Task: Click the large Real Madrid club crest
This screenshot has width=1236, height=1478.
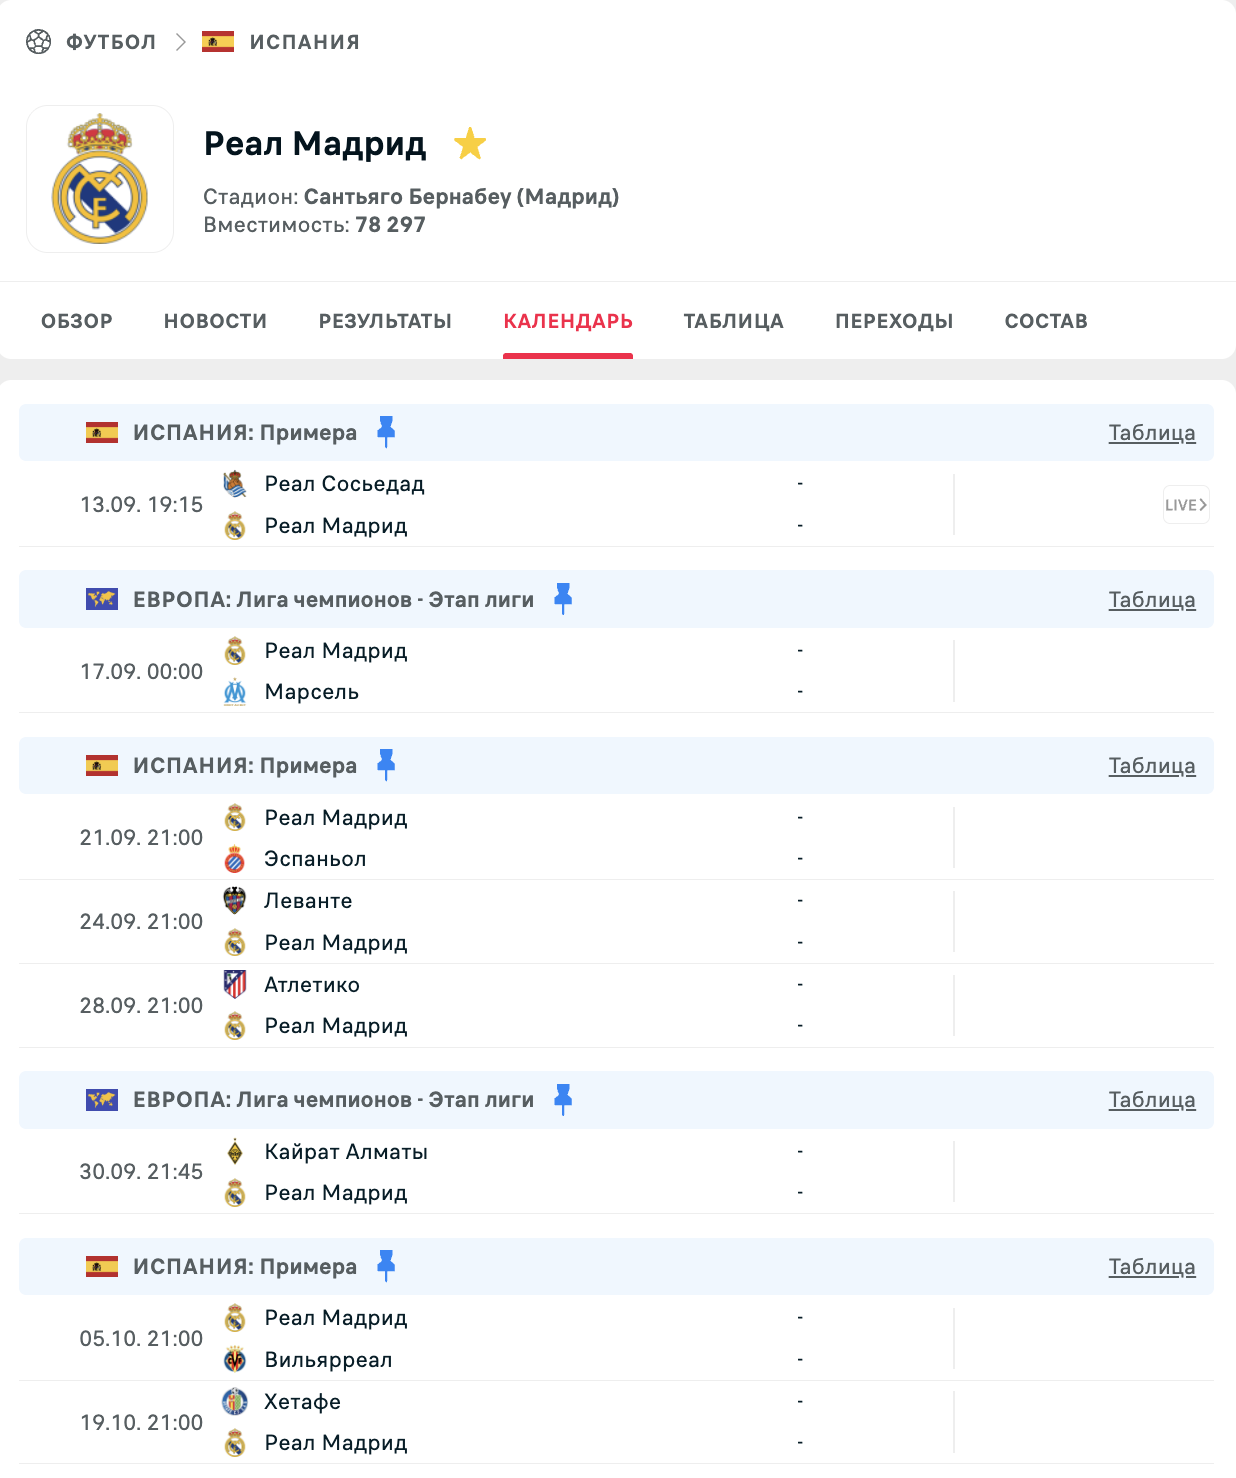Action: [x=100, y=179]
